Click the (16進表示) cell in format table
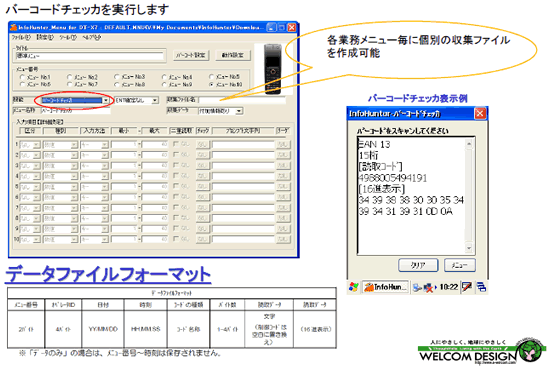This screenshot has height=369, width=550. coord(316,329)
